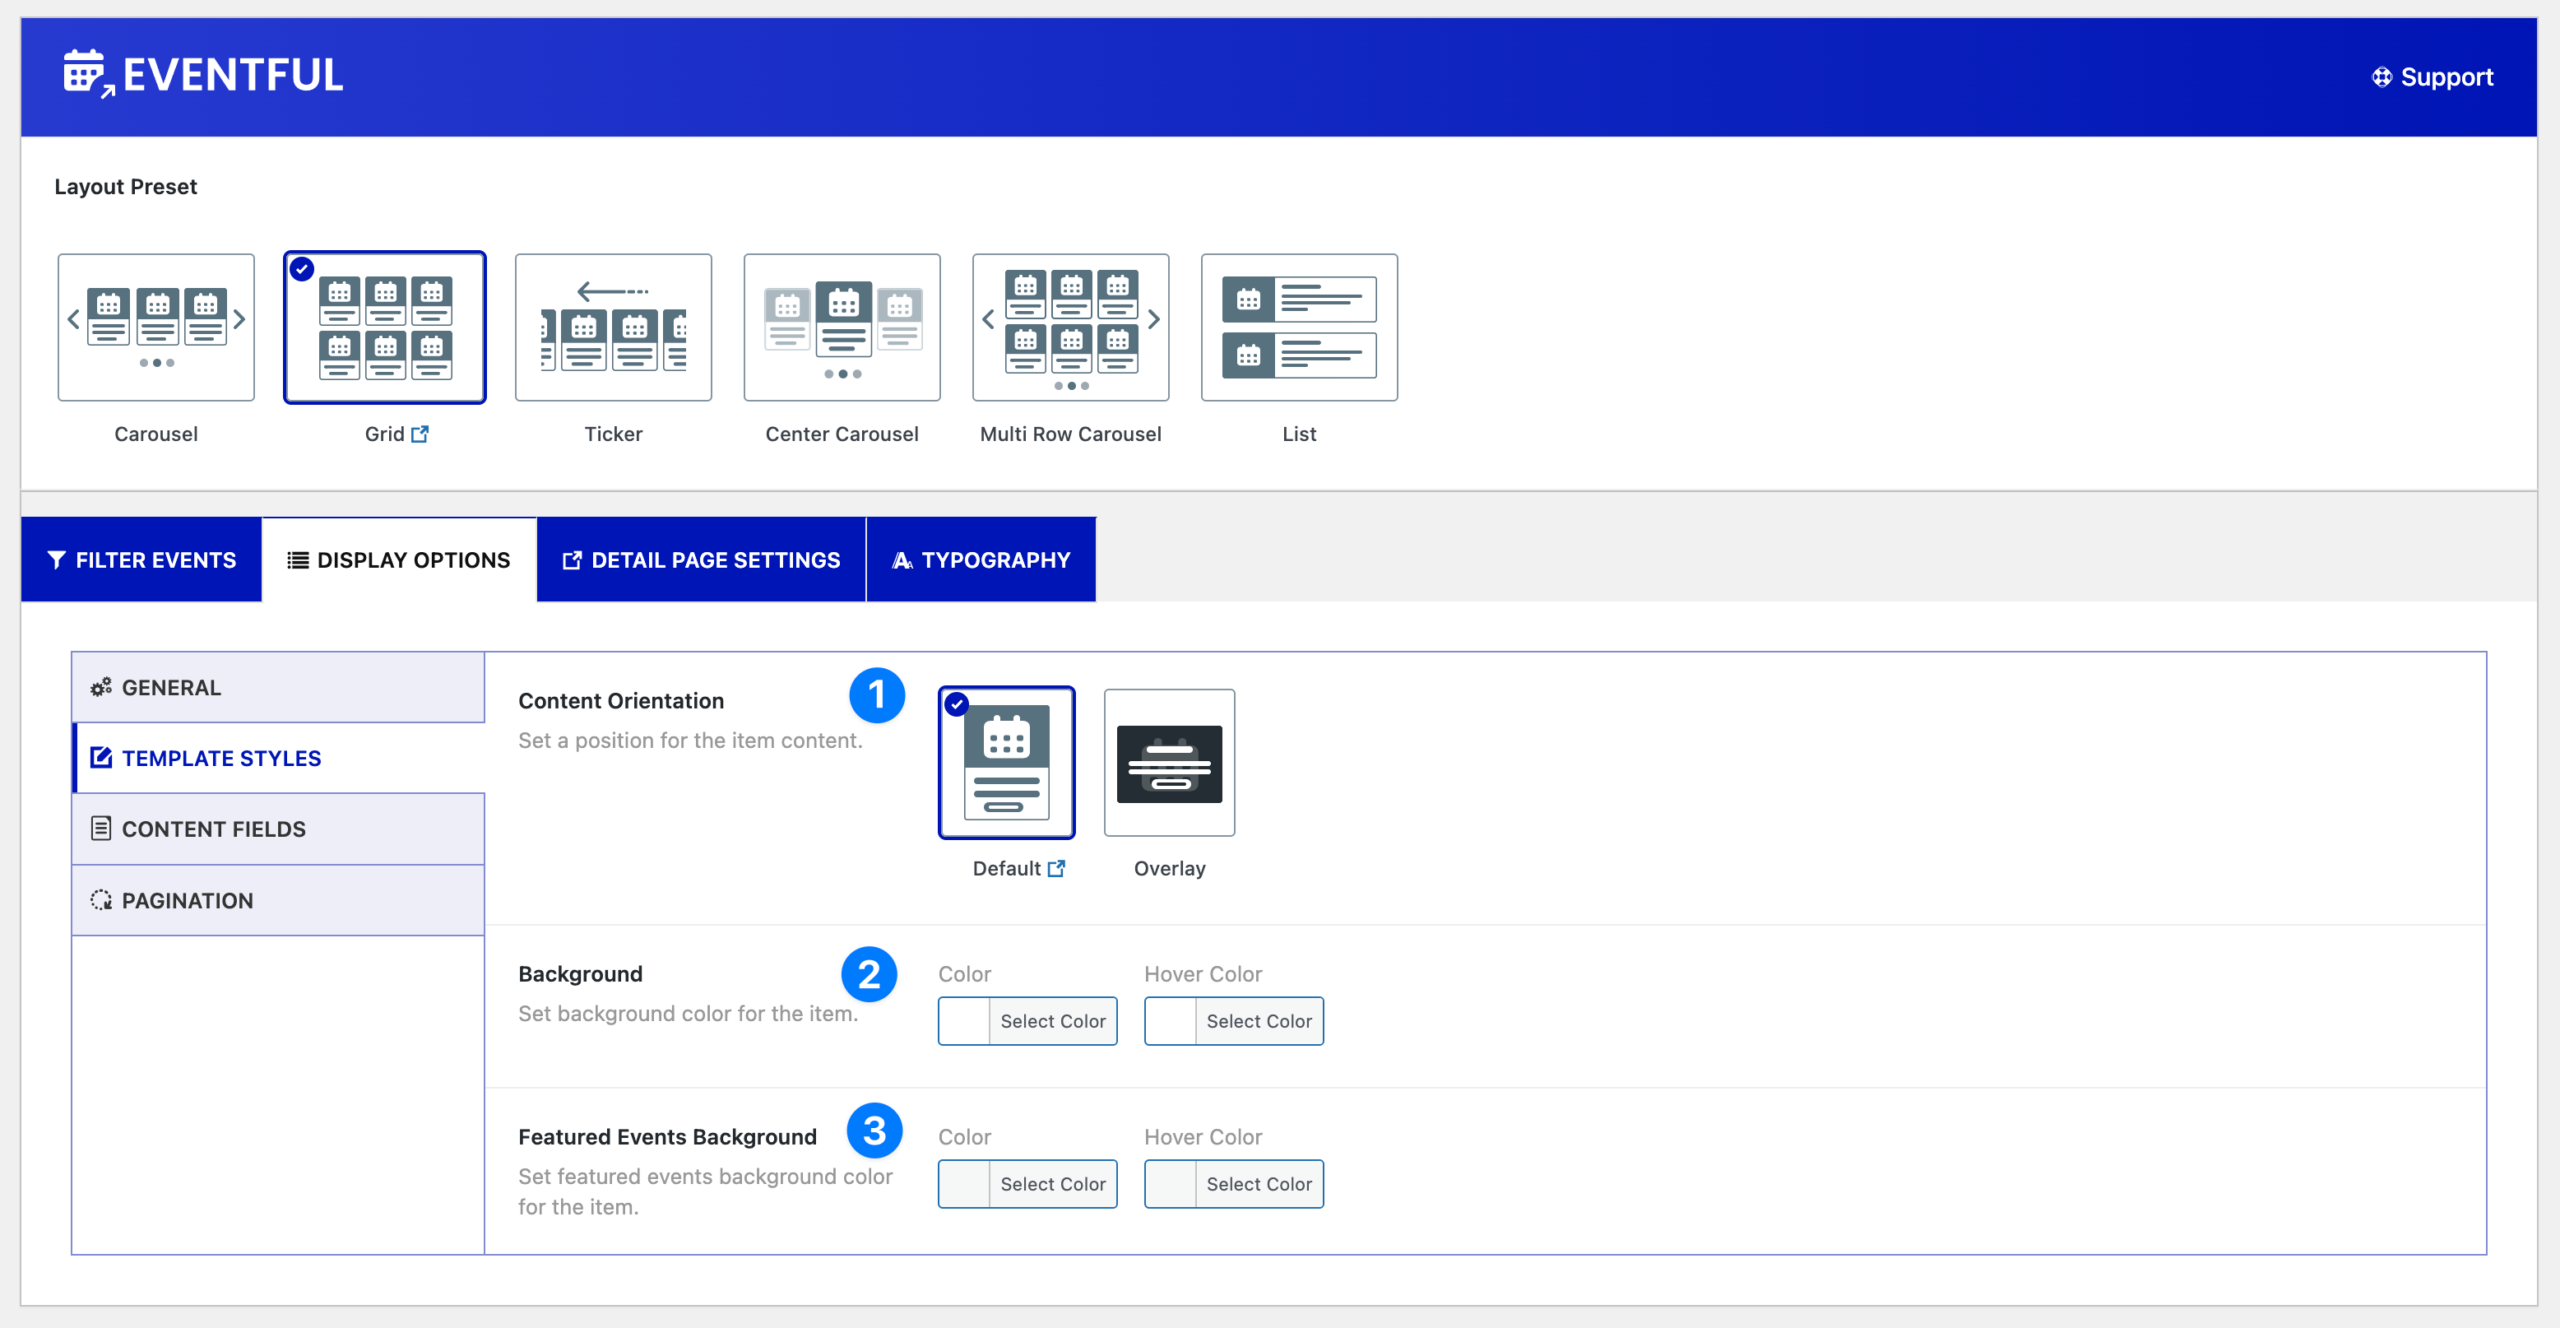Viewport: 2560px width, 1328px height.
Task: Click Select Color for Background Hover Color
Action: point(1259,1021)
